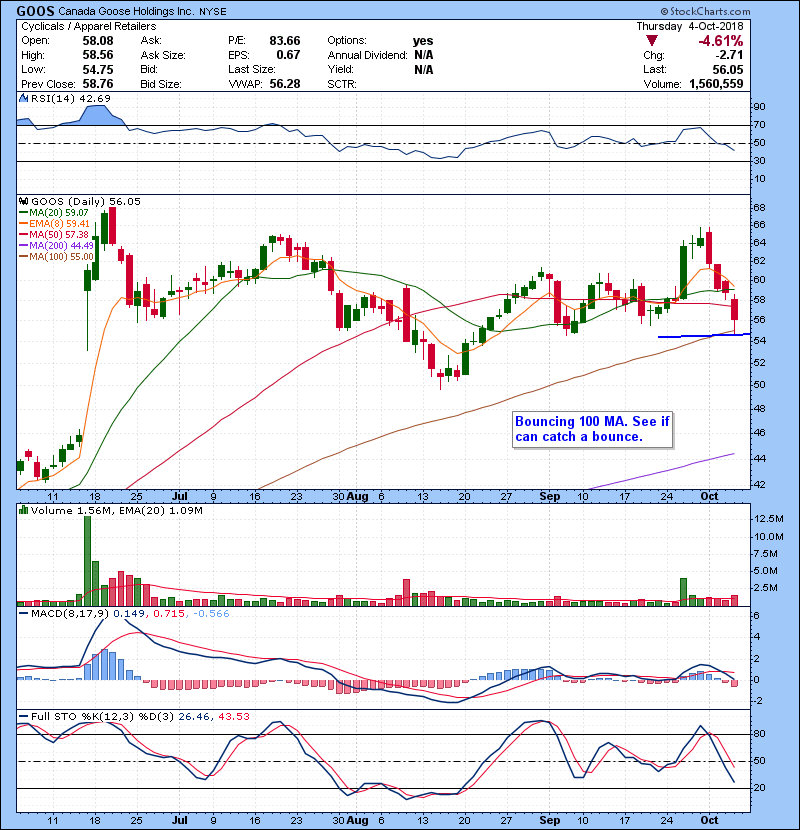800x830 pixels.
Task: Click the GOOS (Daily) 56.05 price label
Action: [x=86, y=202]
